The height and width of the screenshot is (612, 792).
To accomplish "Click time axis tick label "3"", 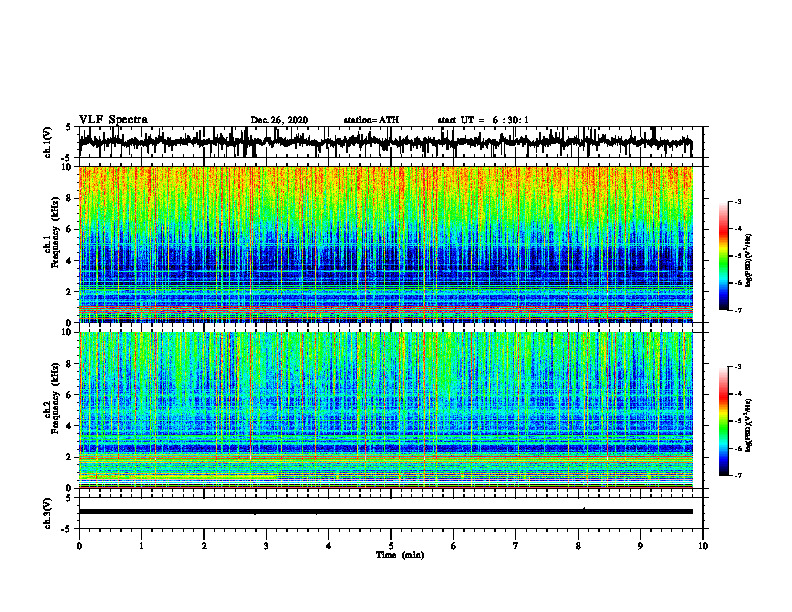I will click(x=266, y=546).
